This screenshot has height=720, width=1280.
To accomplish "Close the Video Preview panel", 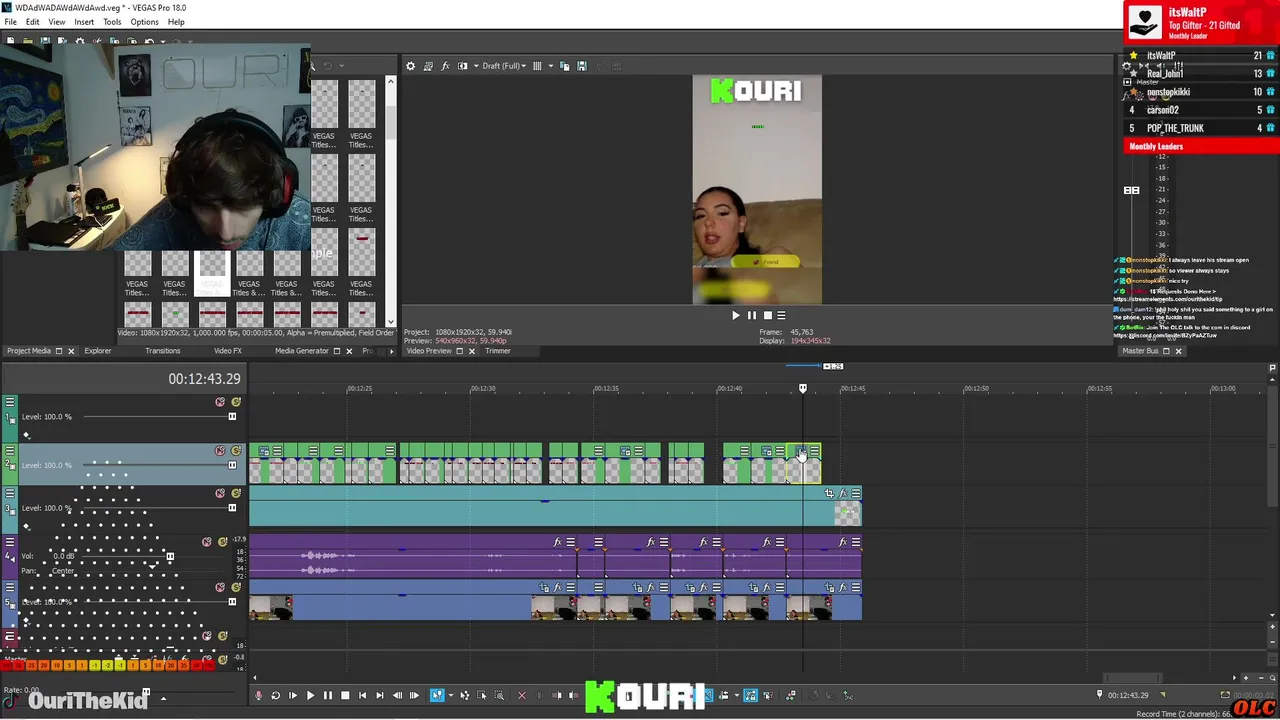I will 472,351.
